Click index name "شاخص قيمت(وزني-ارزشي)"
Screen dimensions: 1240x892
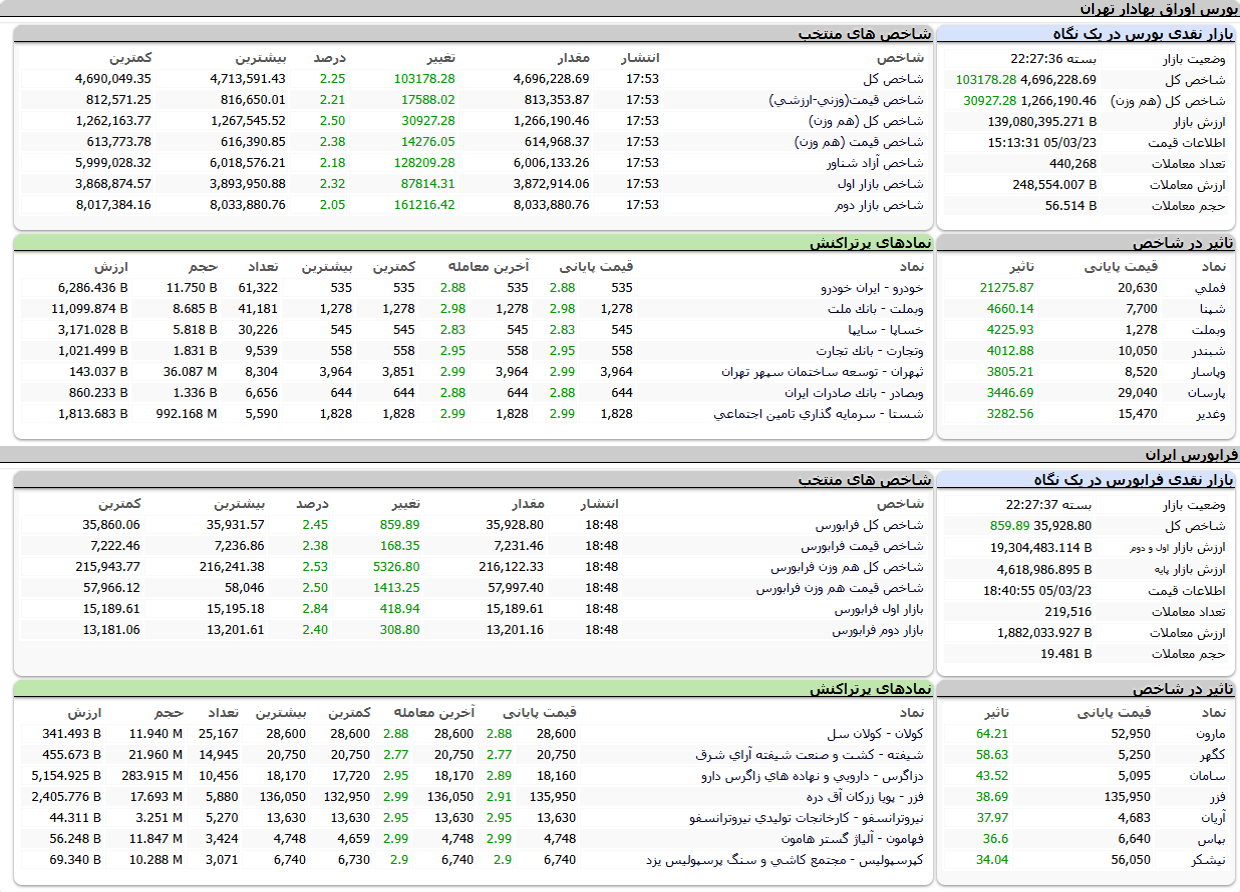click(x=847, y=100)
